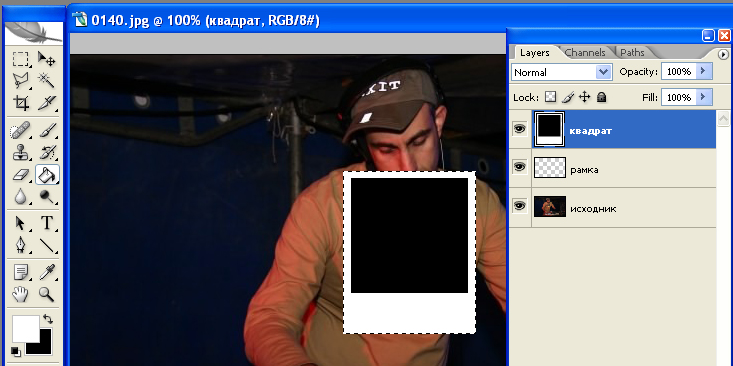The height and width of the screenshot is (366, 733).
Task: Click the white foreground color swatch
Action: [26, 329]
